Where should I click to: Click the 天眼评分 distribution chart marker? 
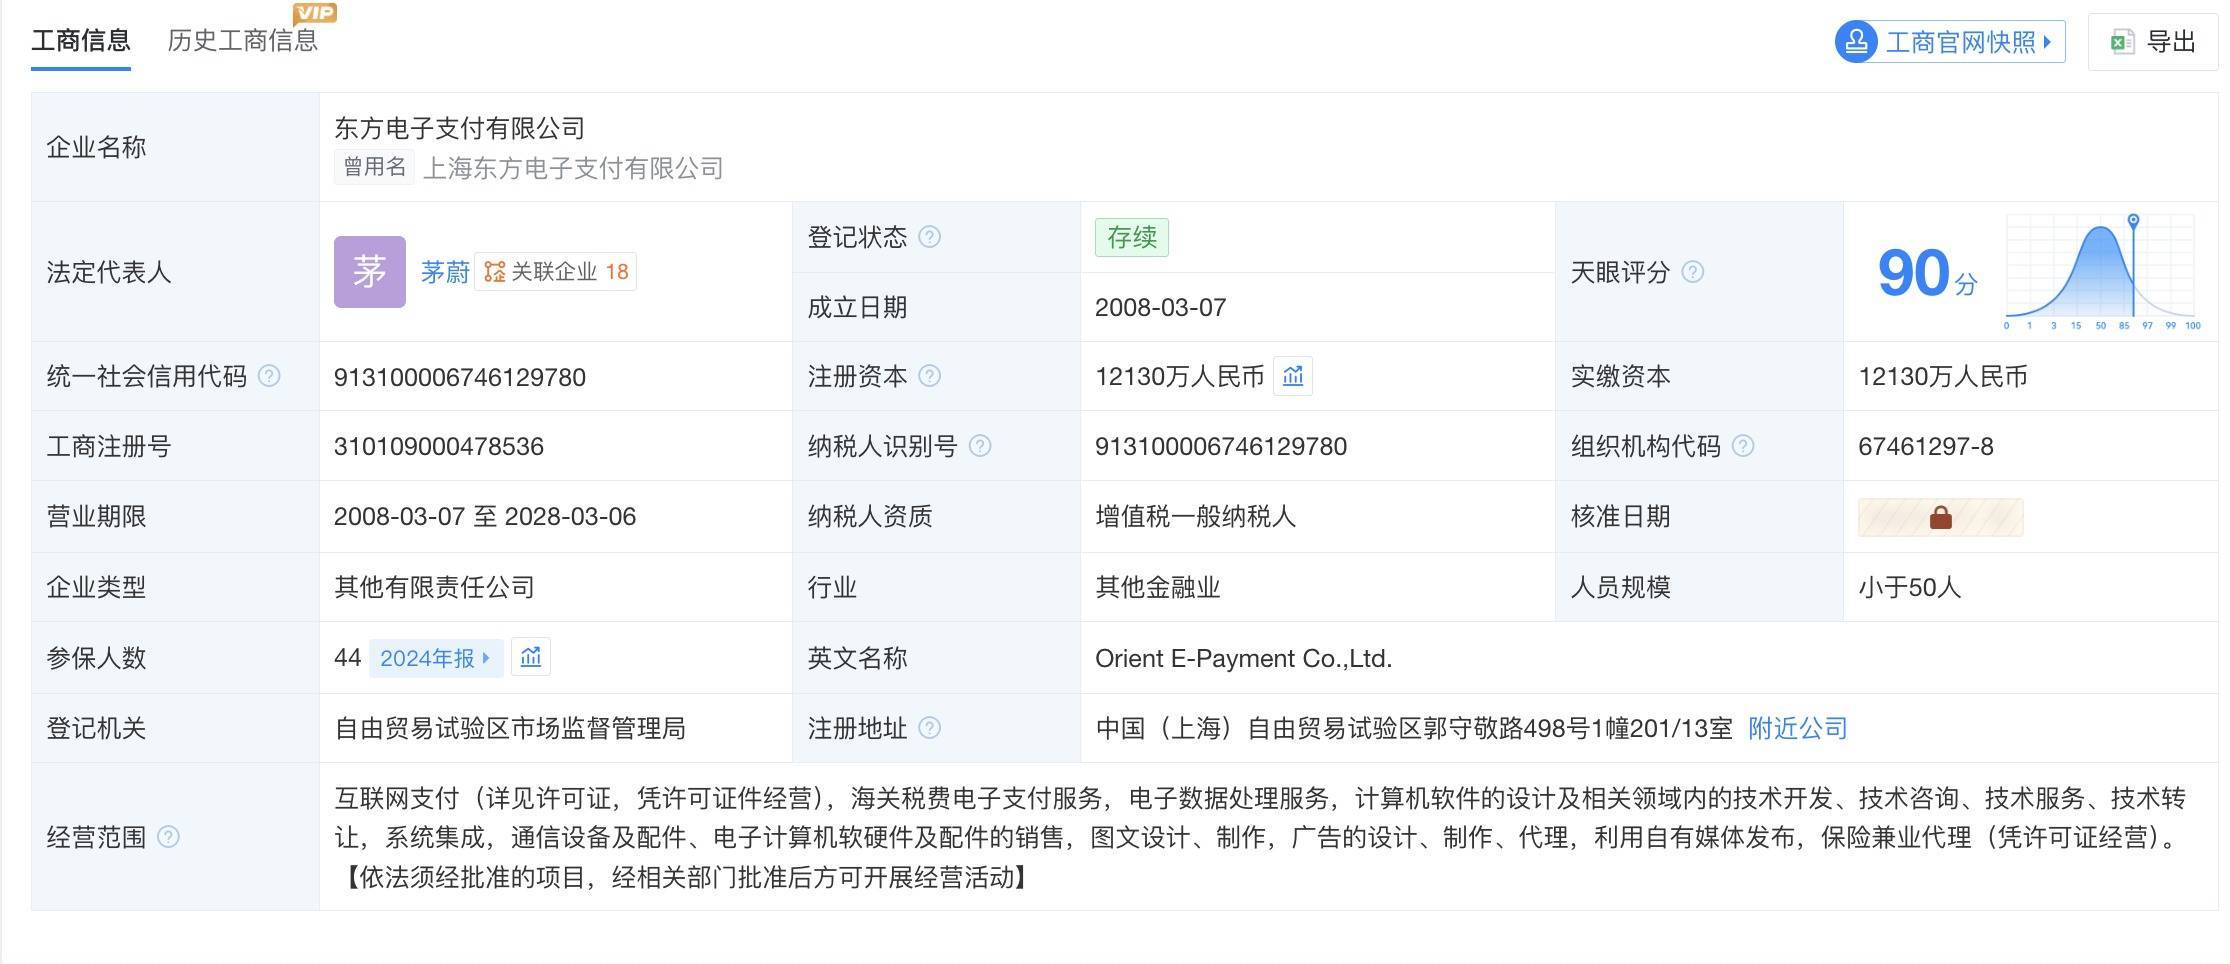click(x=2133, y=221)
